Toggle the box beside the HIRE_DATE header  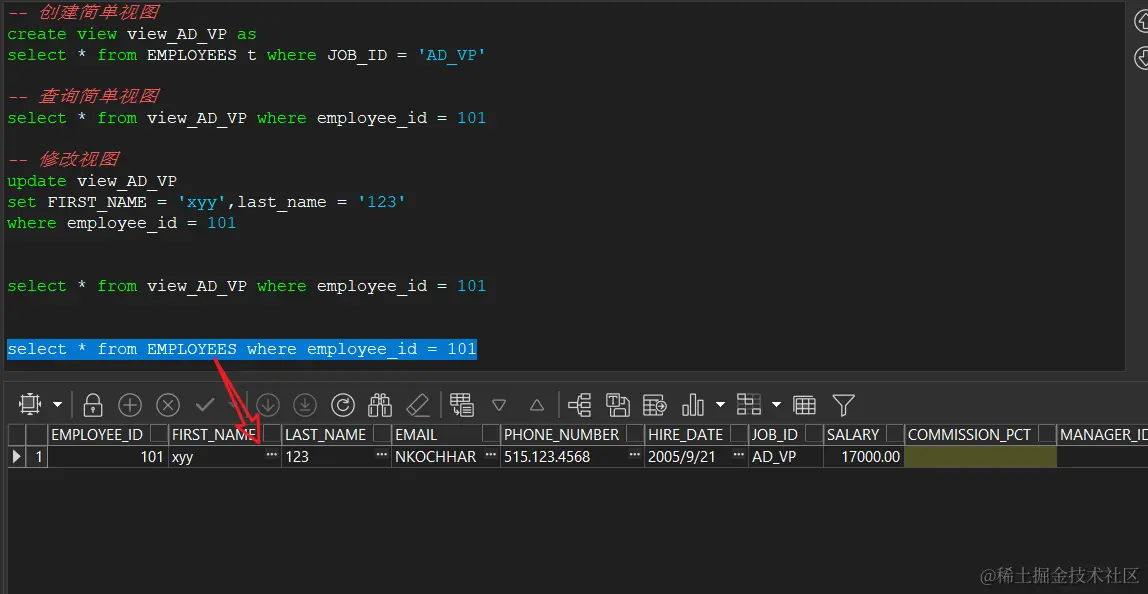(738, 434)
